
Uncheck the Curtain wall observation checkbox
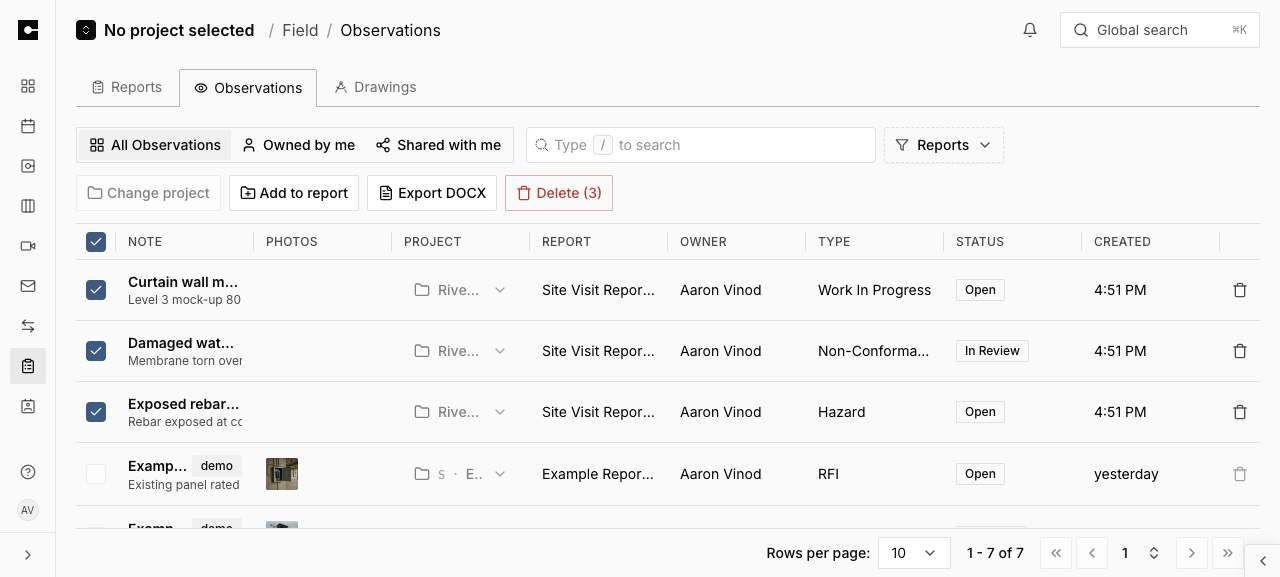[x=96, y=290]
